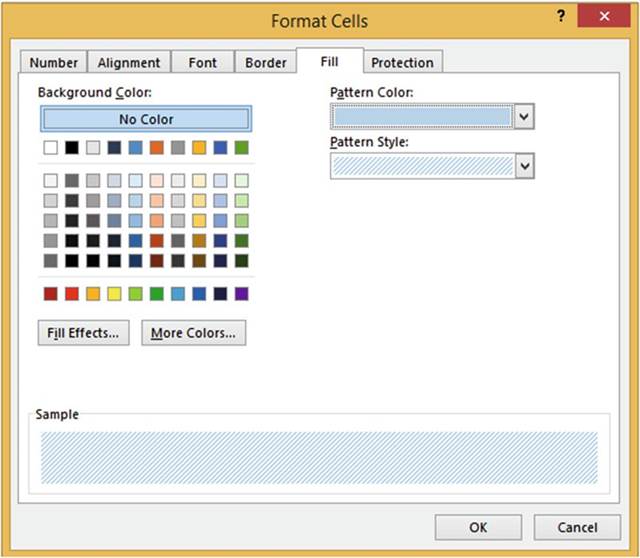Select the orange swatch in top theme row
The height and width of the screenshot is (558, 640).
pyautogui.click(x=156, y=148)
